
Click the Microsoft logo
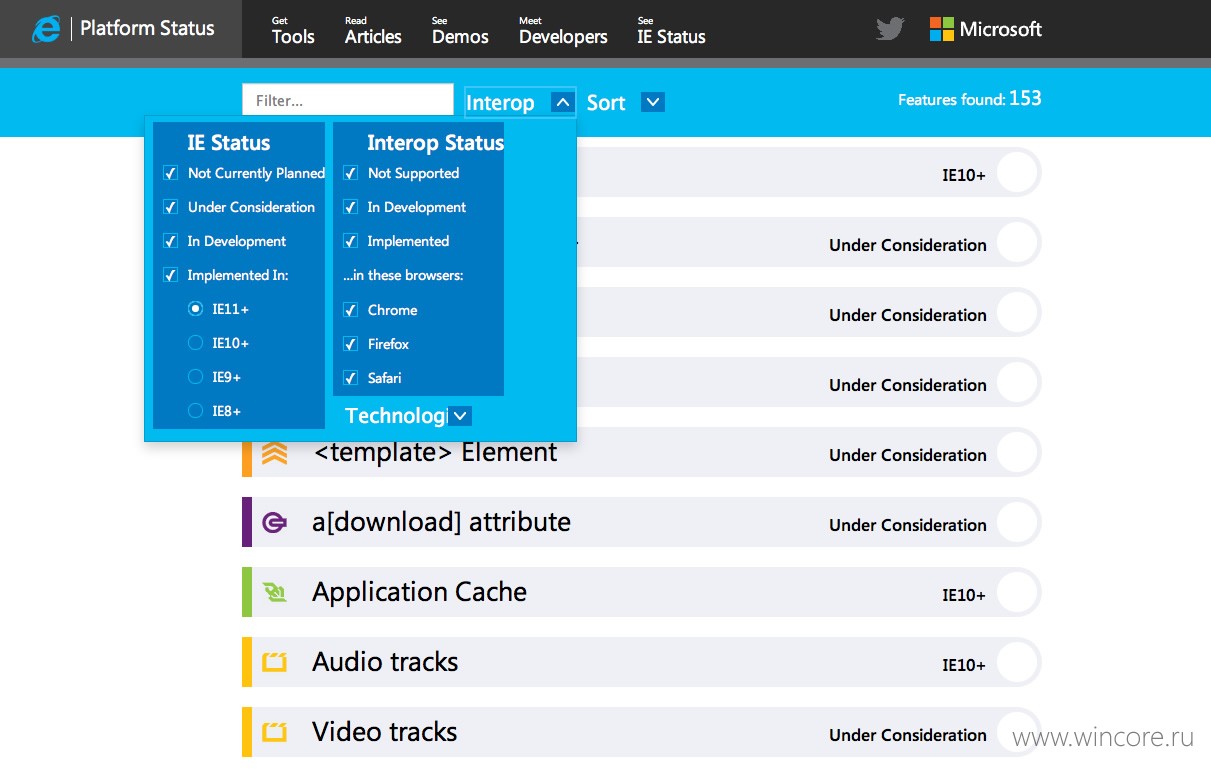pos(985,29)
